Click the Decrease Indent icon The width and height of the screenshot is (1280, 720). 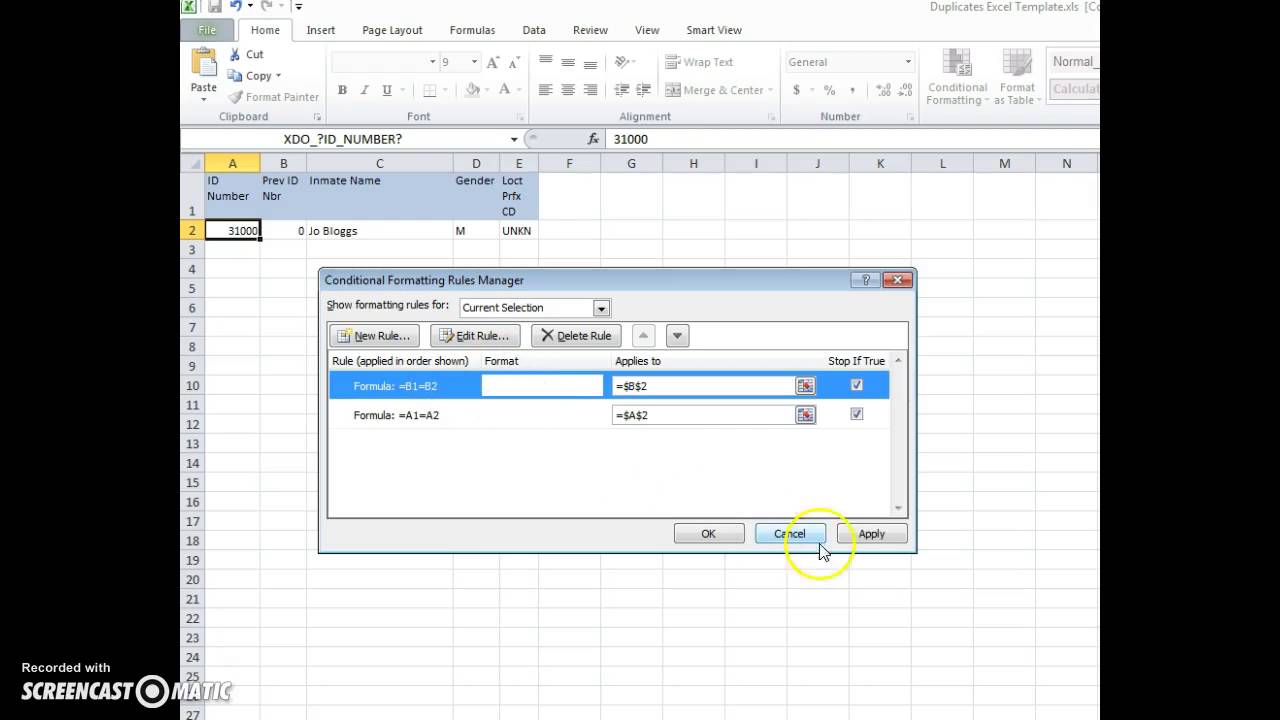[621, 90]
